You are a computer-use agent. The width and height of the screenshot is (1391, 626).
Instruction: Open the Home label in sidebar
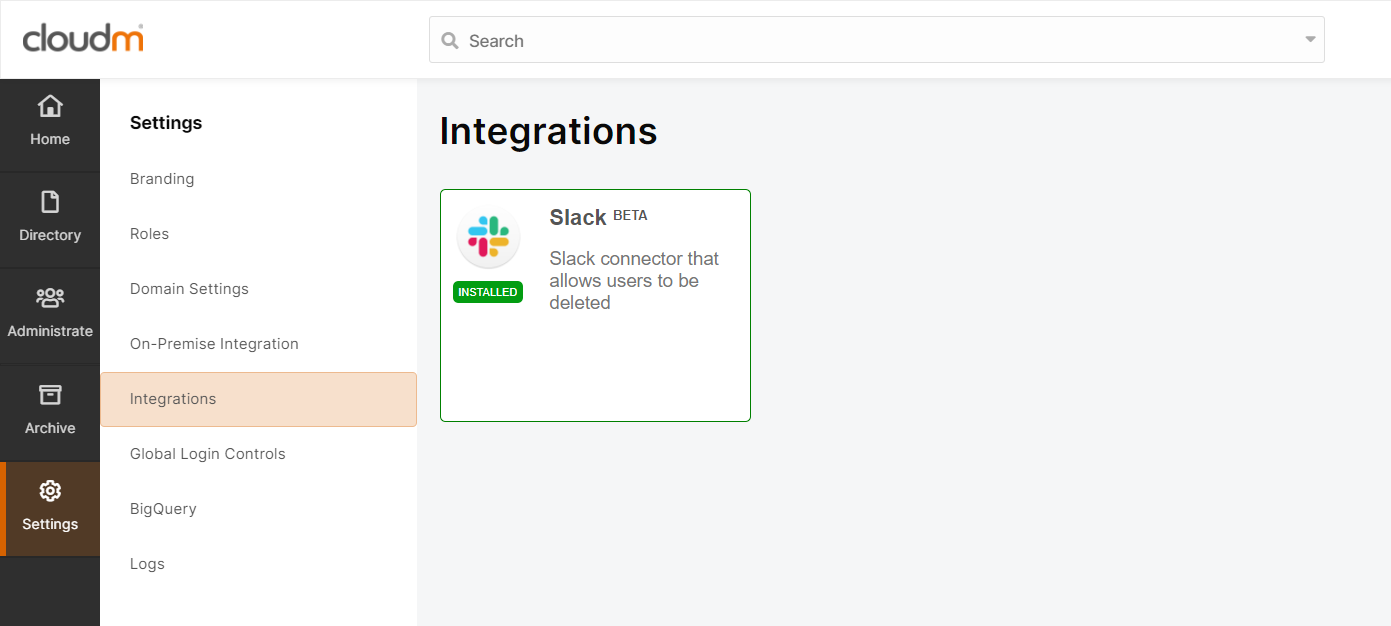50,139
